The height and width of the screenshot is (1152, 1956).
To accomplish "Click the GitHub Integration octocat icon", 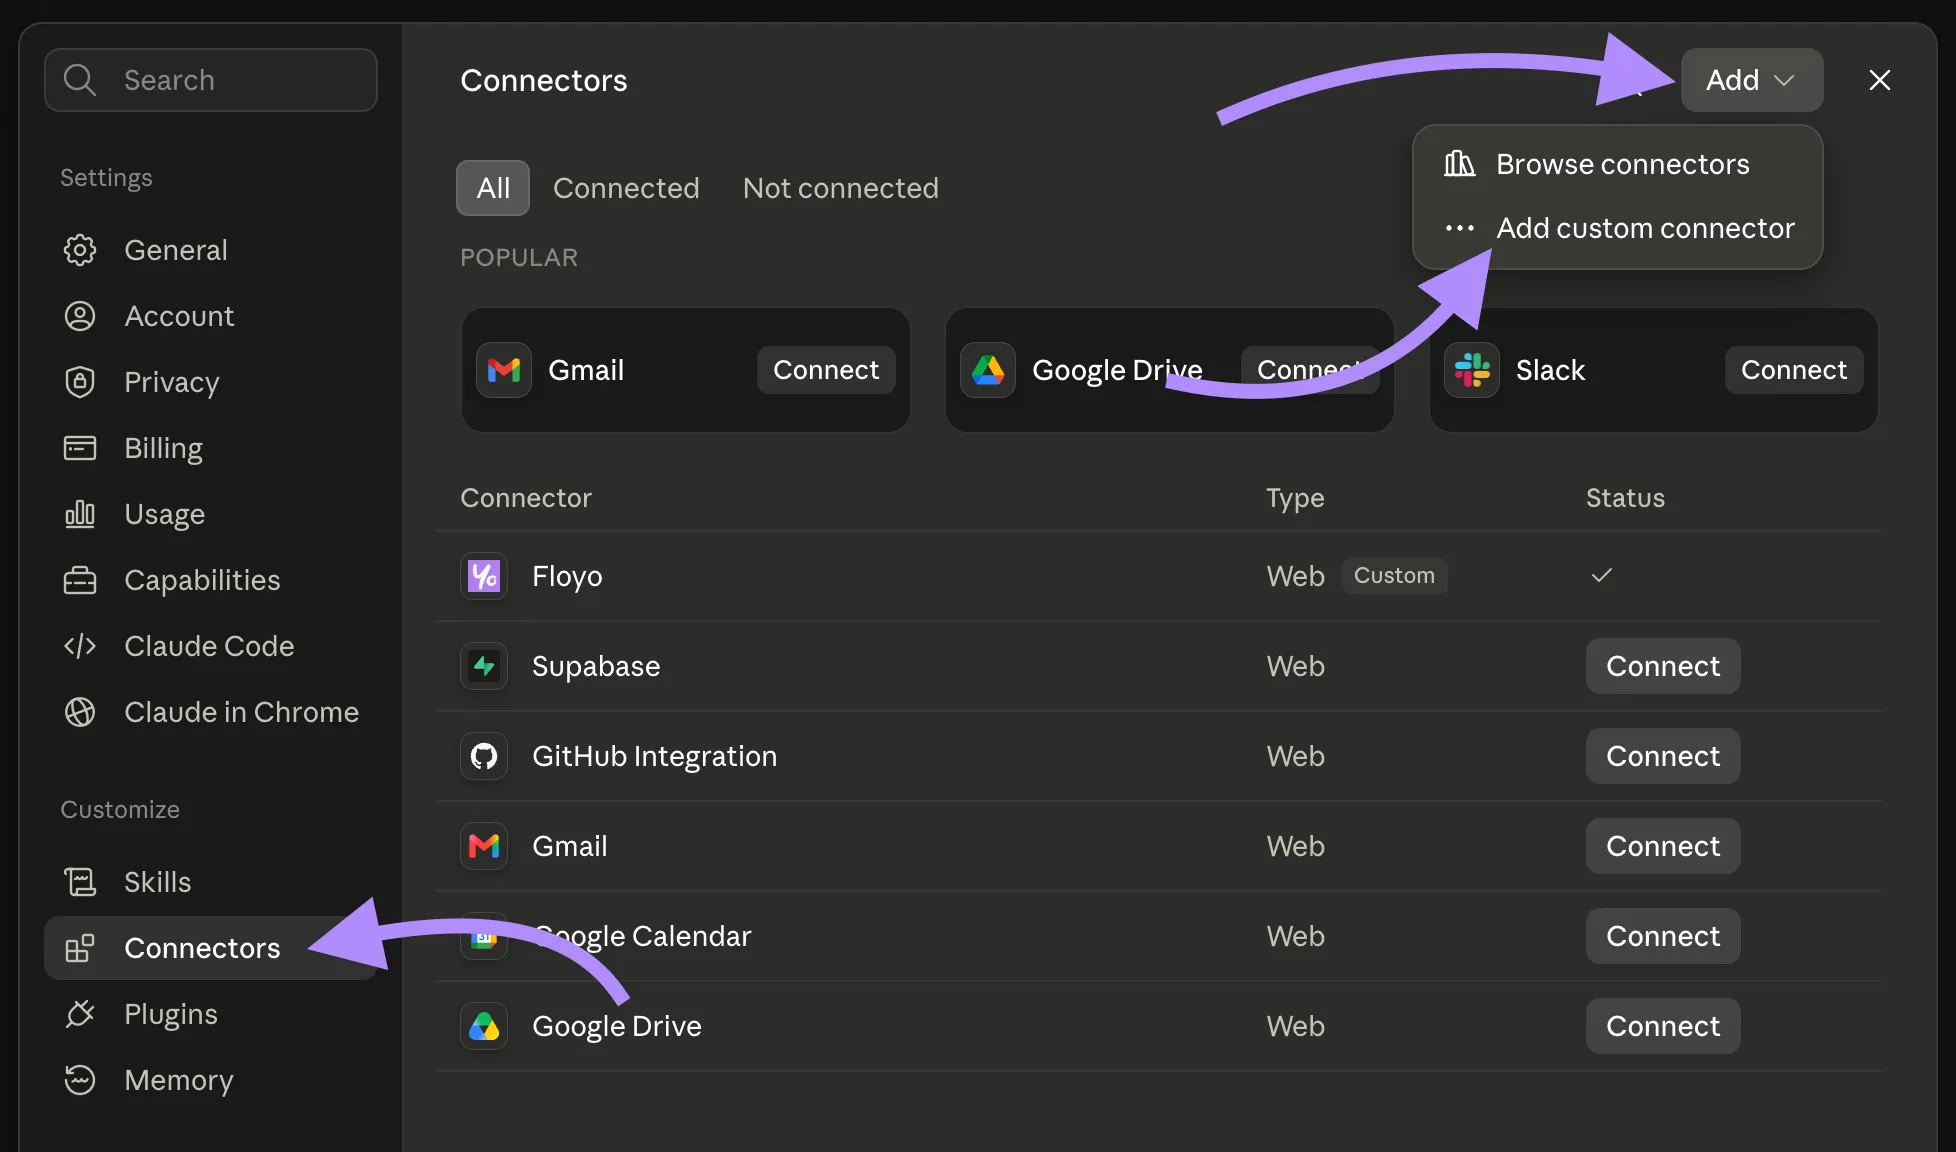I will (x=484, y=756).
